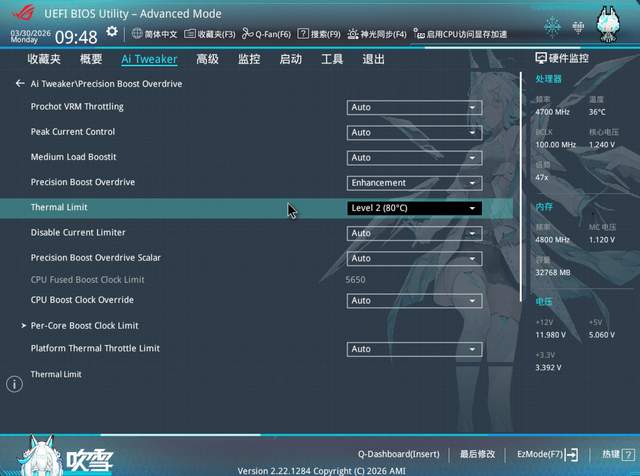Click 启用CPU访问显存加速 option
640x476 pixels.
[460, 34]
